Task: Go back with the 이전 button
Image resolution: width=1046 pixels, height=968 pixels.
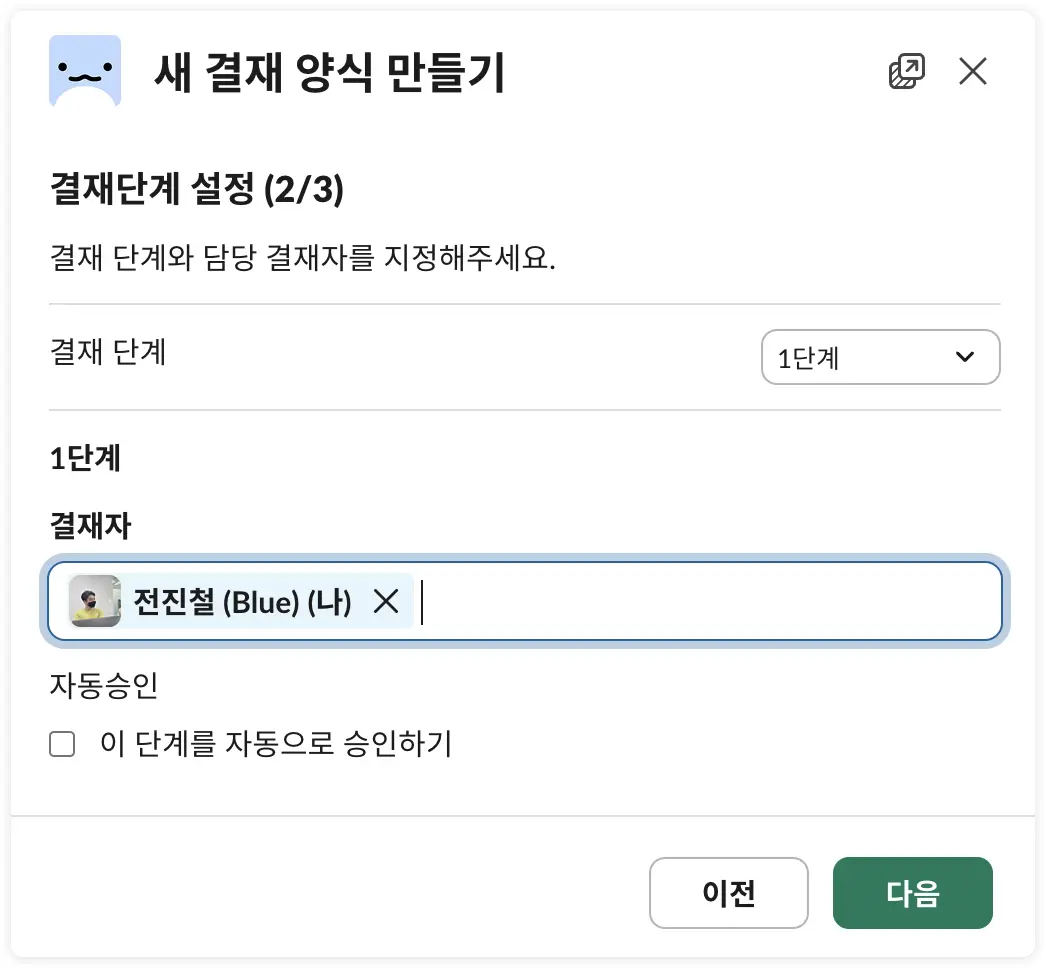Action: 728,893
